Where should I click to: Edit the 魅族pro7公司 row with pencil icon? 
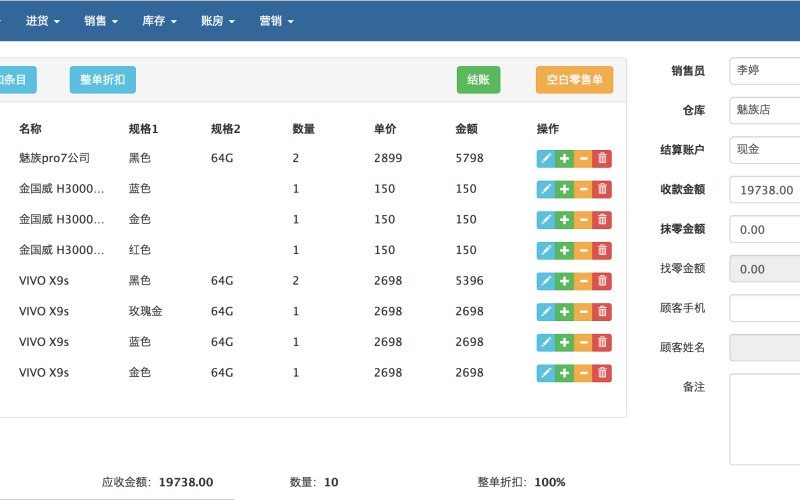[x=545, y=159]
